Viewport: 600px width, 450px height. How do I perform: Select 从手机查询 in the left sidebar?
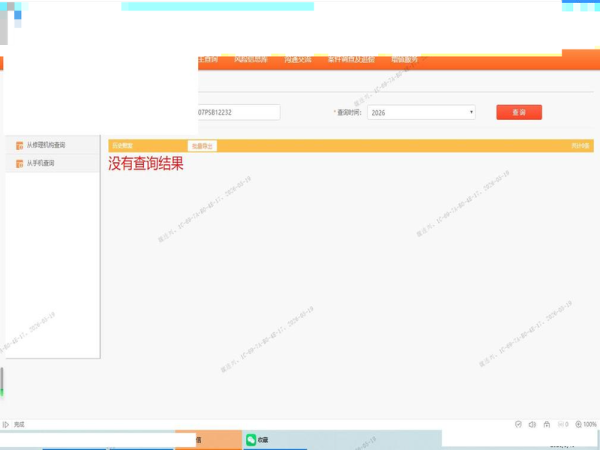[40, 163]
